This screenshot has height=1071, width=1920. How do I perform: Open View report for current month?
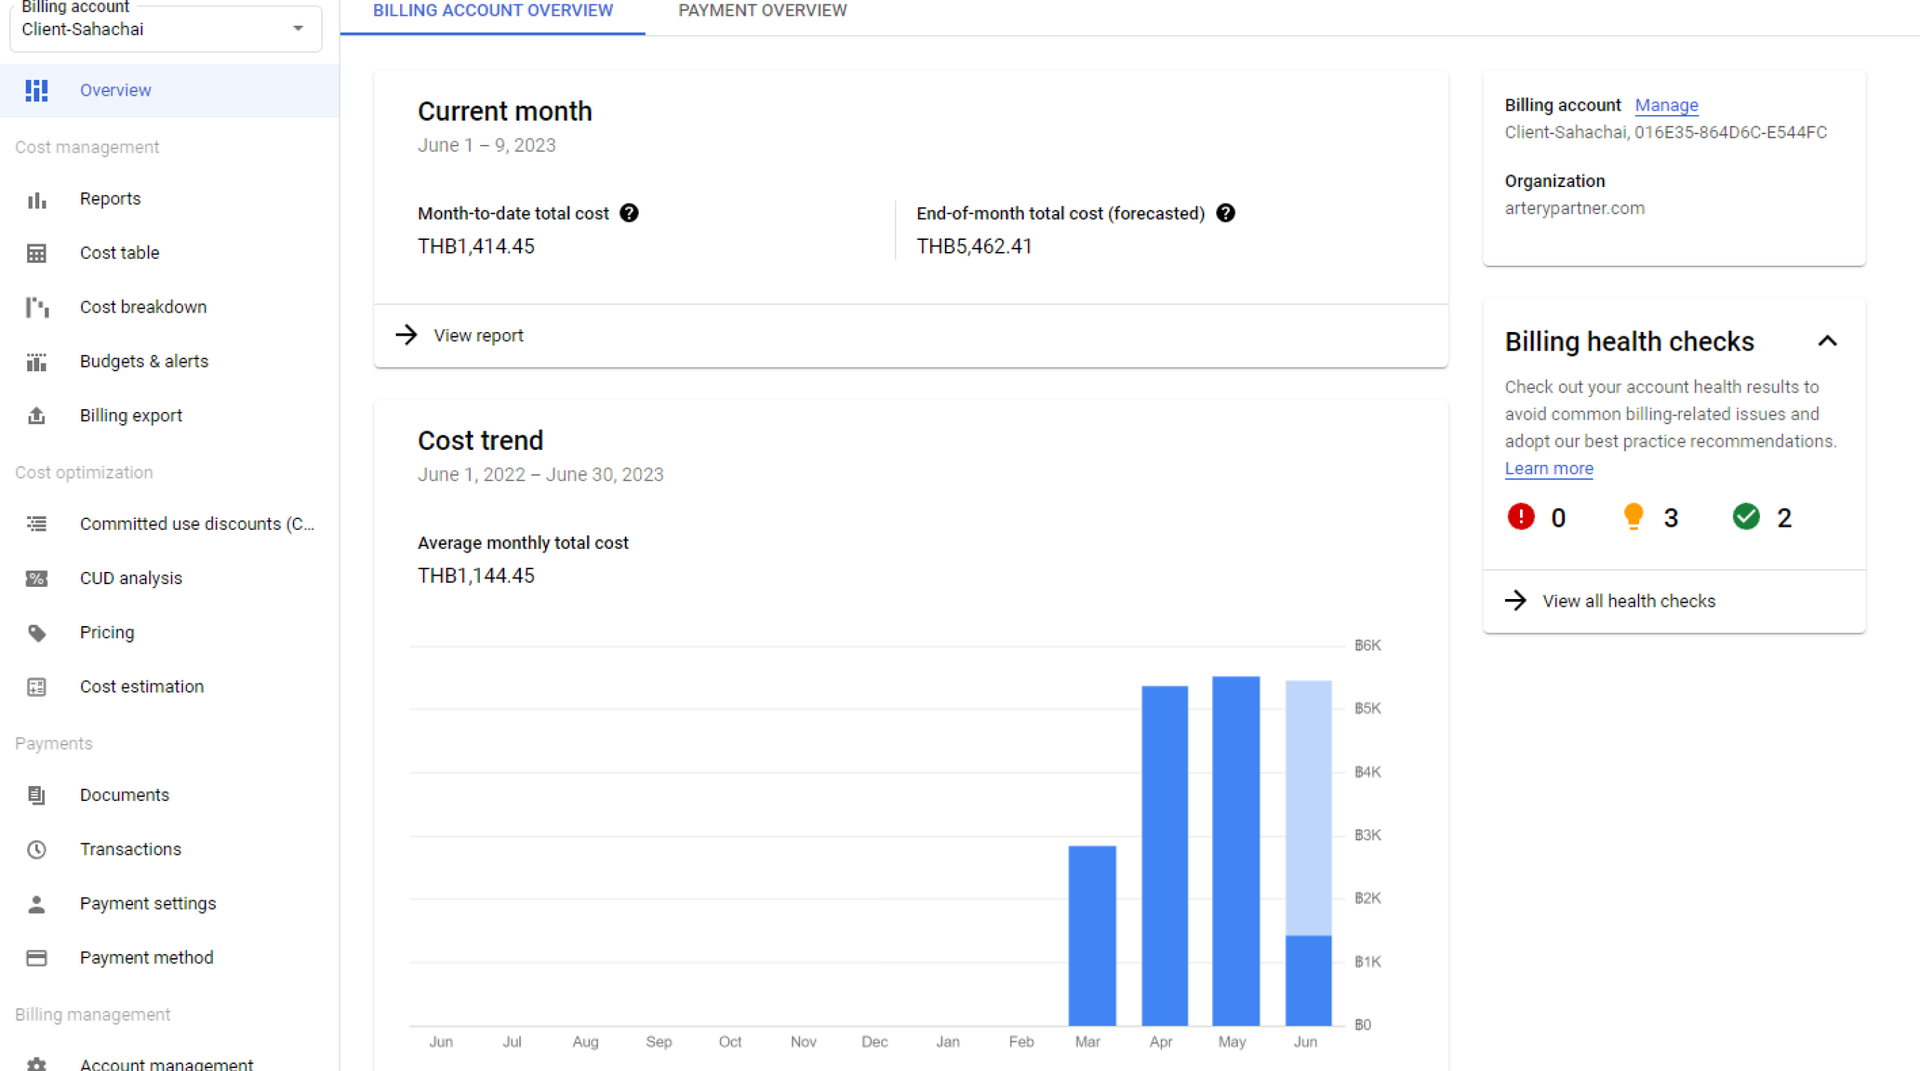(478, 336)
